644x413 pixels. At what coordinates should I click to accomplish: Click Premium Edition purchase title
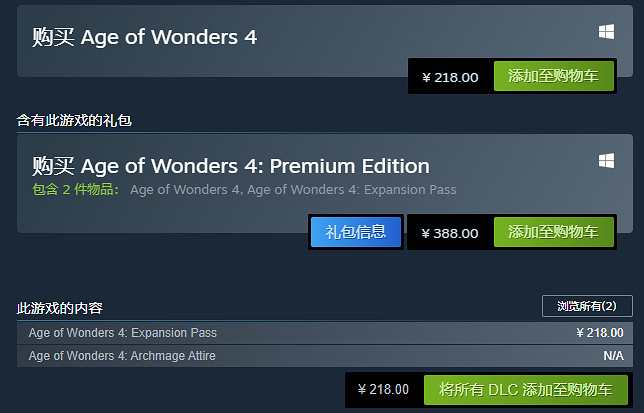coord(230,165)
